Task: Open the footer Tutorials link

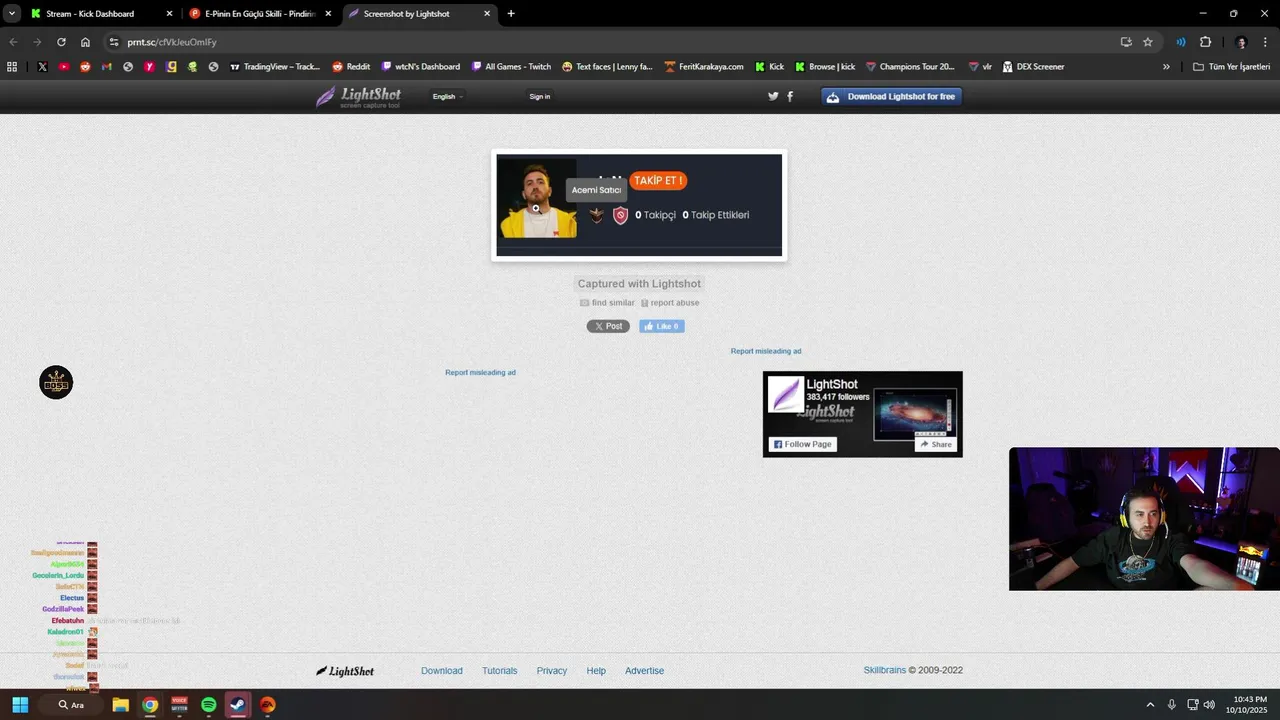Action: point(500,671)
